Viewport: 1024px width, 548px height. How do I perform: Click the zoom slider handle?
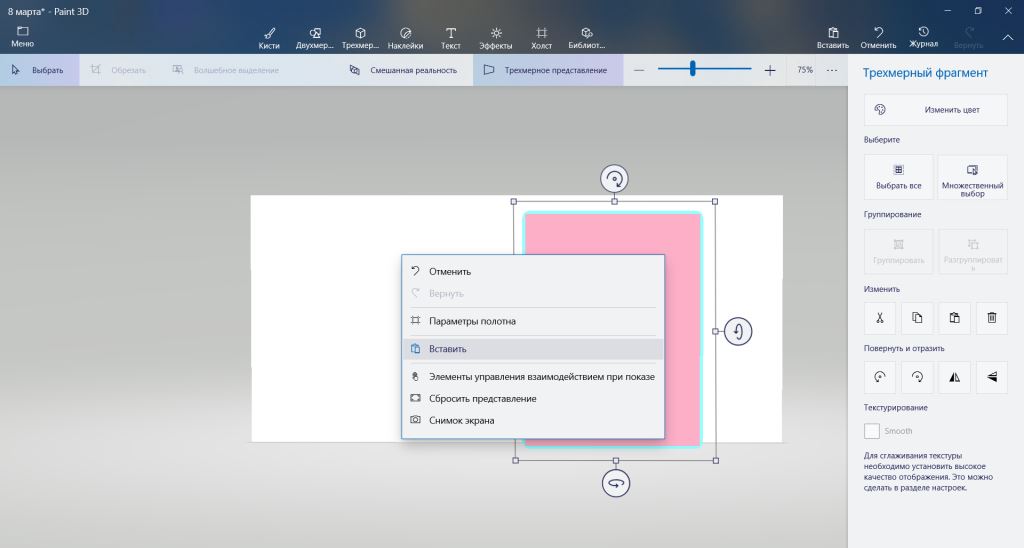pyautogui.click(x=692, y=69)
